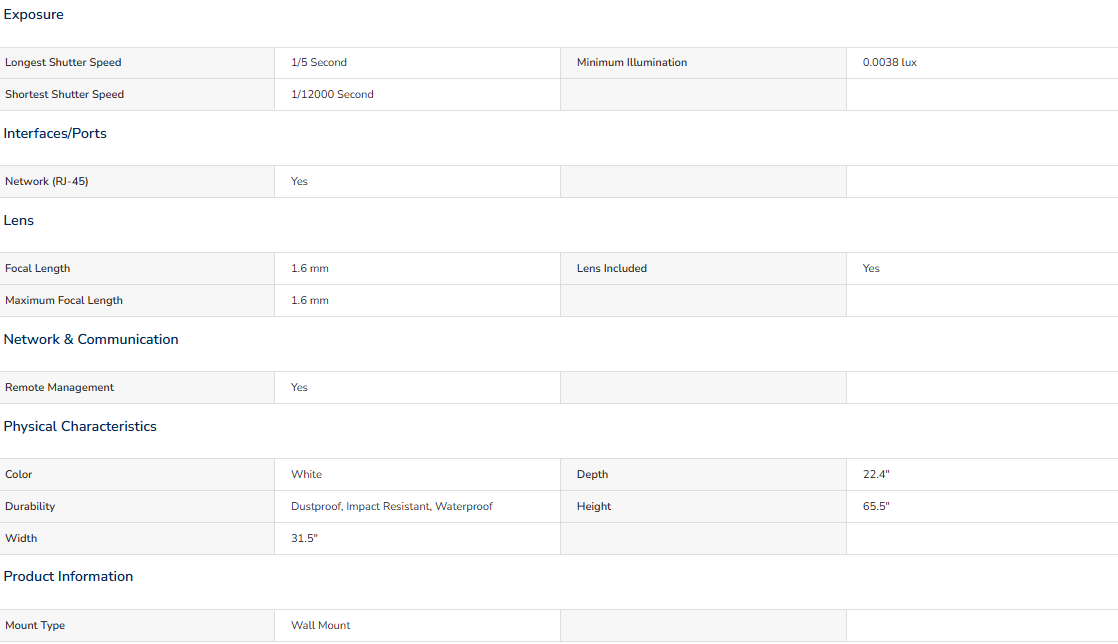Image resolution: width=1118 pixels, height=644 pixels.
Task: Click the Focal Length label
Action: (x=38, y=269)
